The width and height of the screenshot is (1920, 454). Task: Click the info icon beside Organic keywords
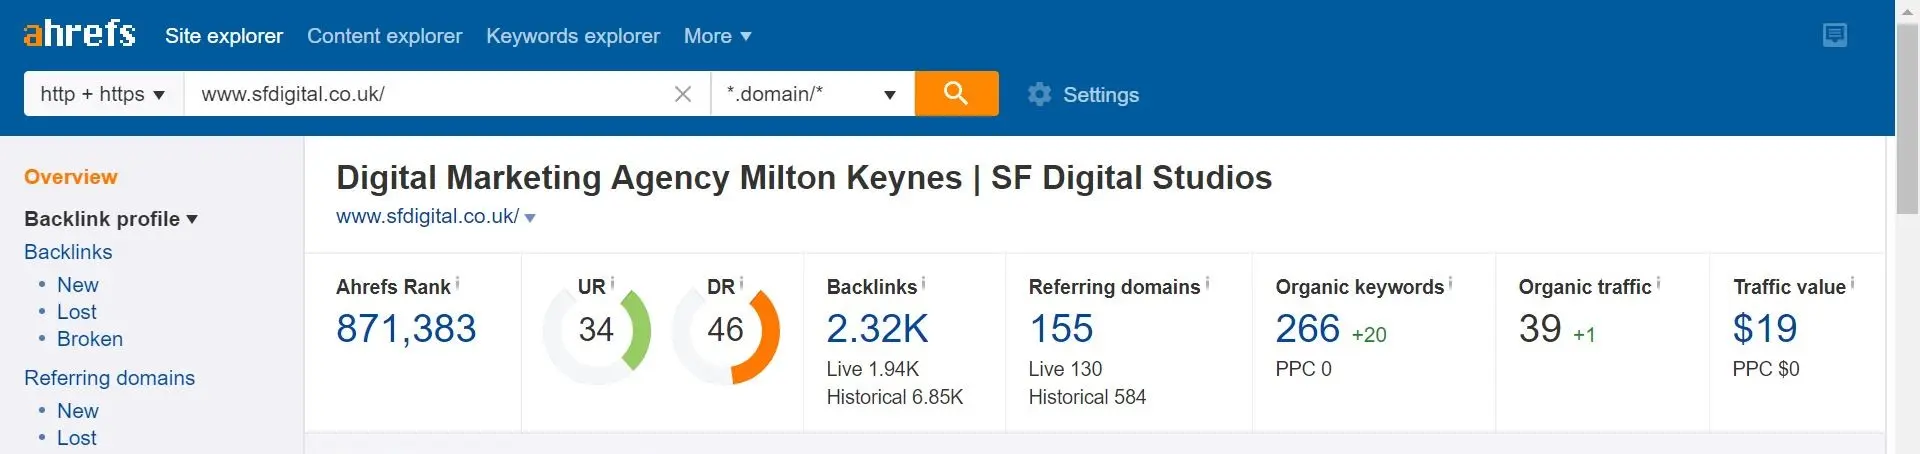pos(1450,284)
